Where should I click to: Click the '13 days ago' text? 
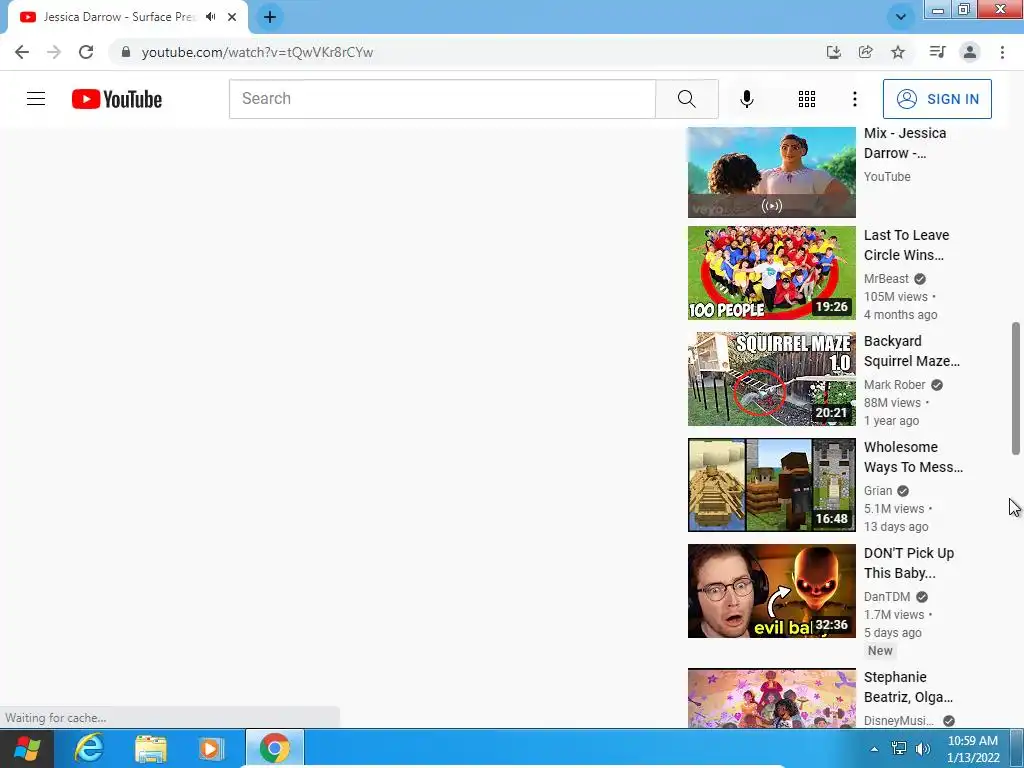coord(895,526)
